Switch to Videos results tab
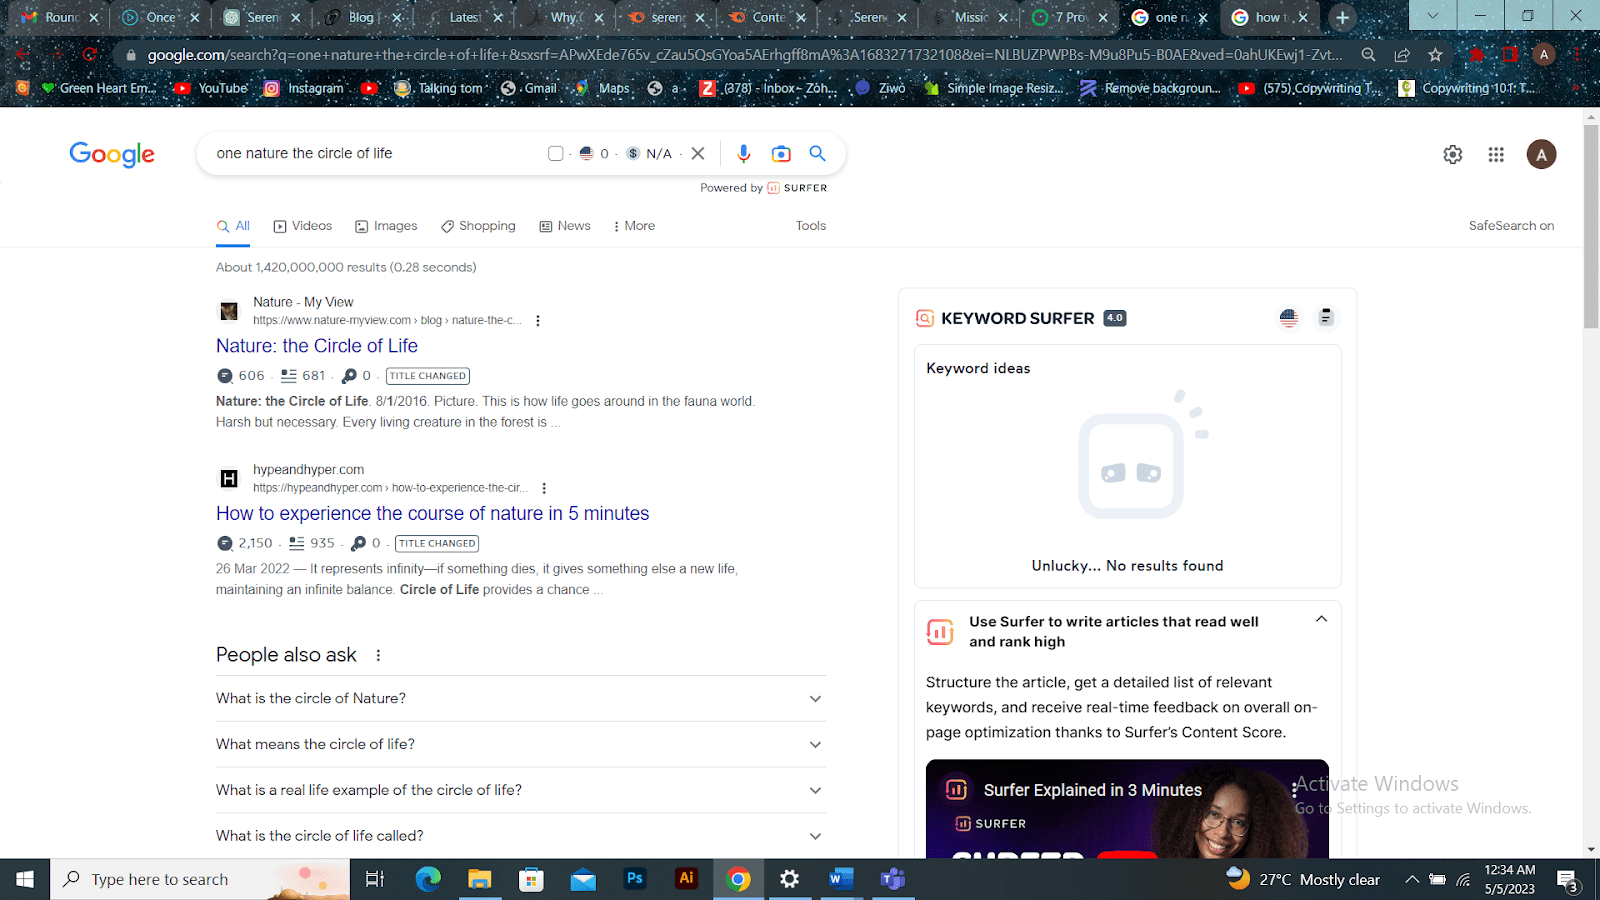The width and height of the screenshot is (1600, 900). [303, 226]
